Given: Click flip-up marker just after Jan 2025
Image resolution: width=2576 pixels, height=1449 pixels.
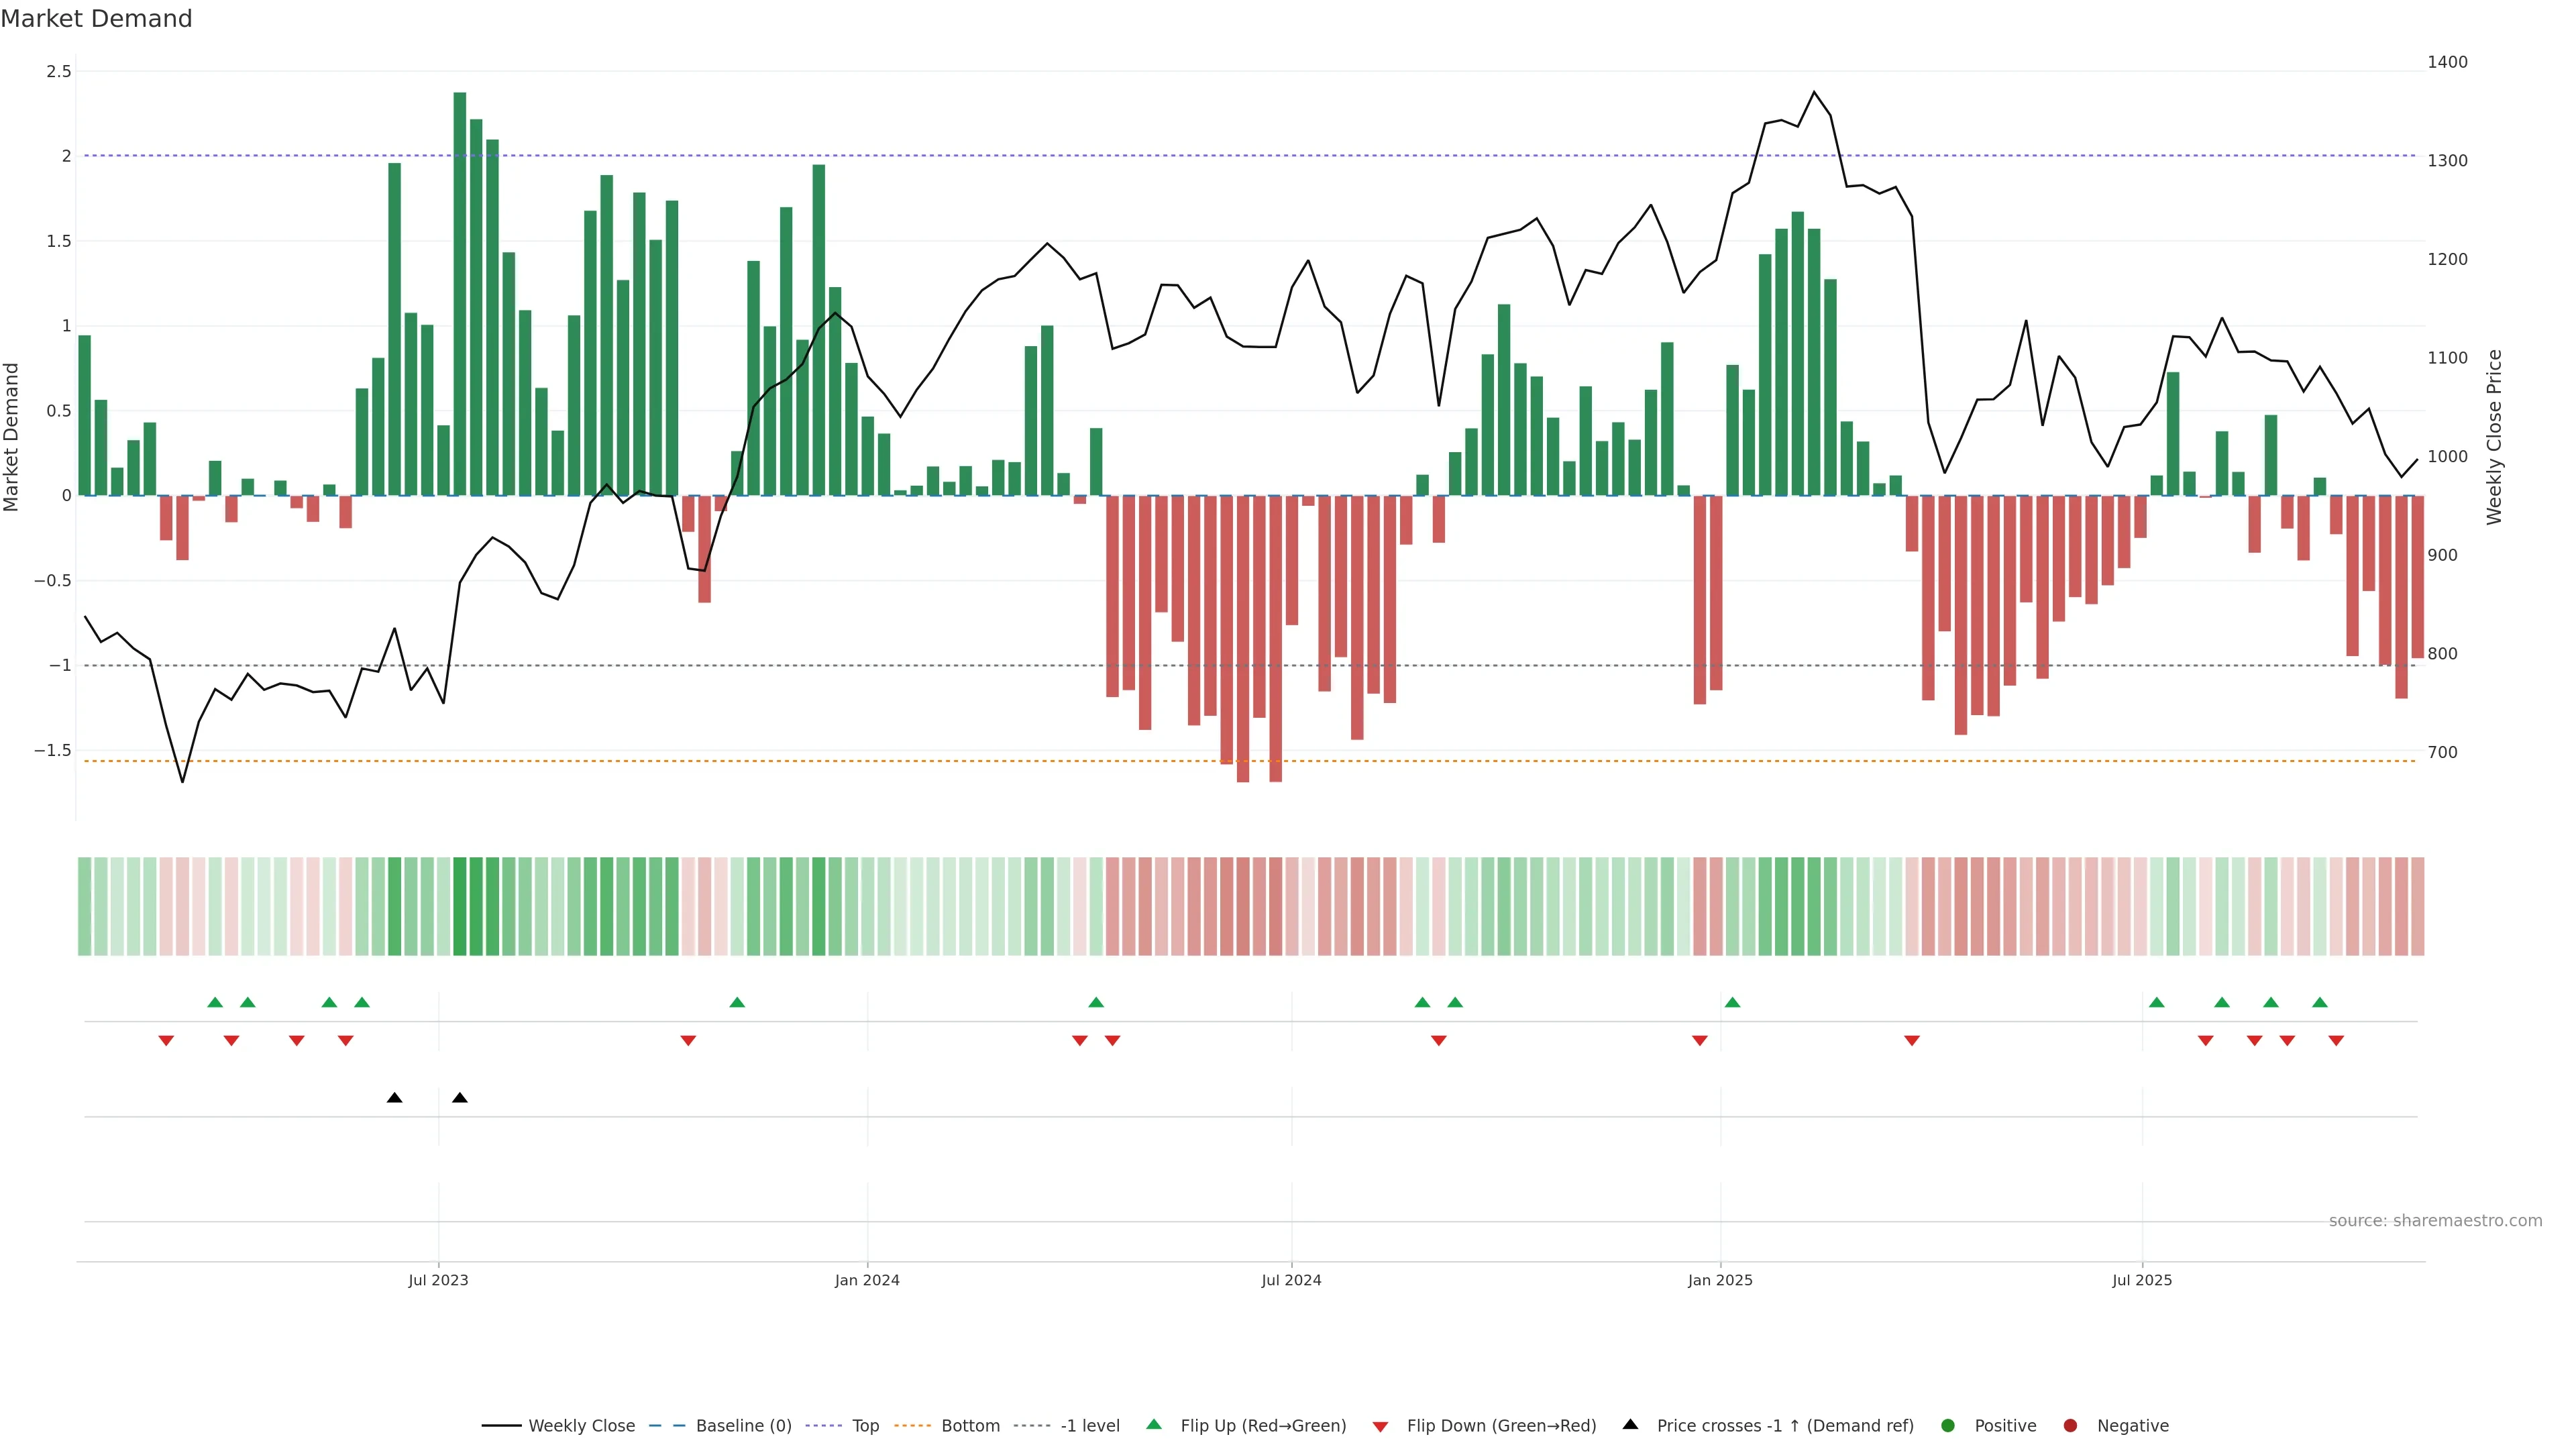Looking at the screenshot, I should tap(1732, 1002).
